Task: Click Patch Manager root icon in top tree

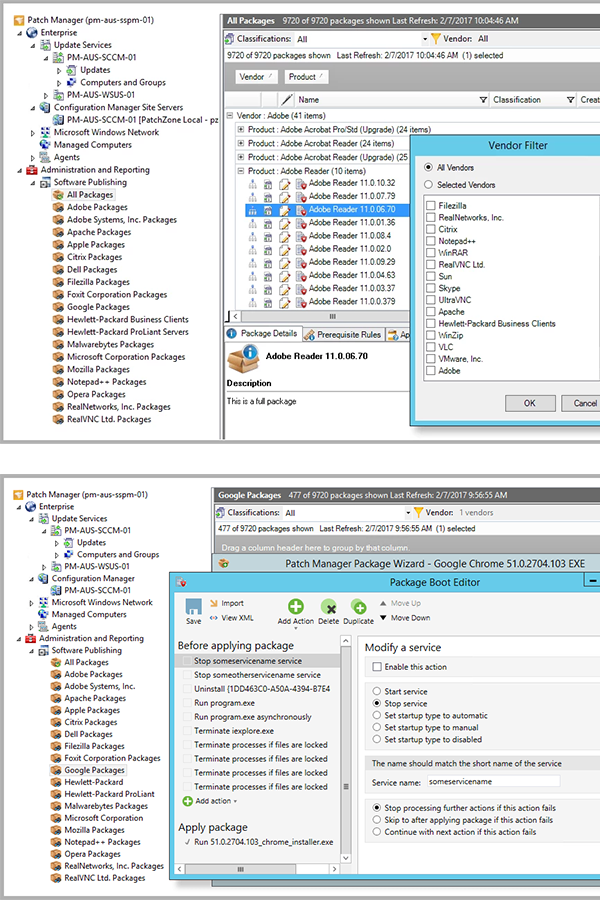Action: [x=19, y=20]
